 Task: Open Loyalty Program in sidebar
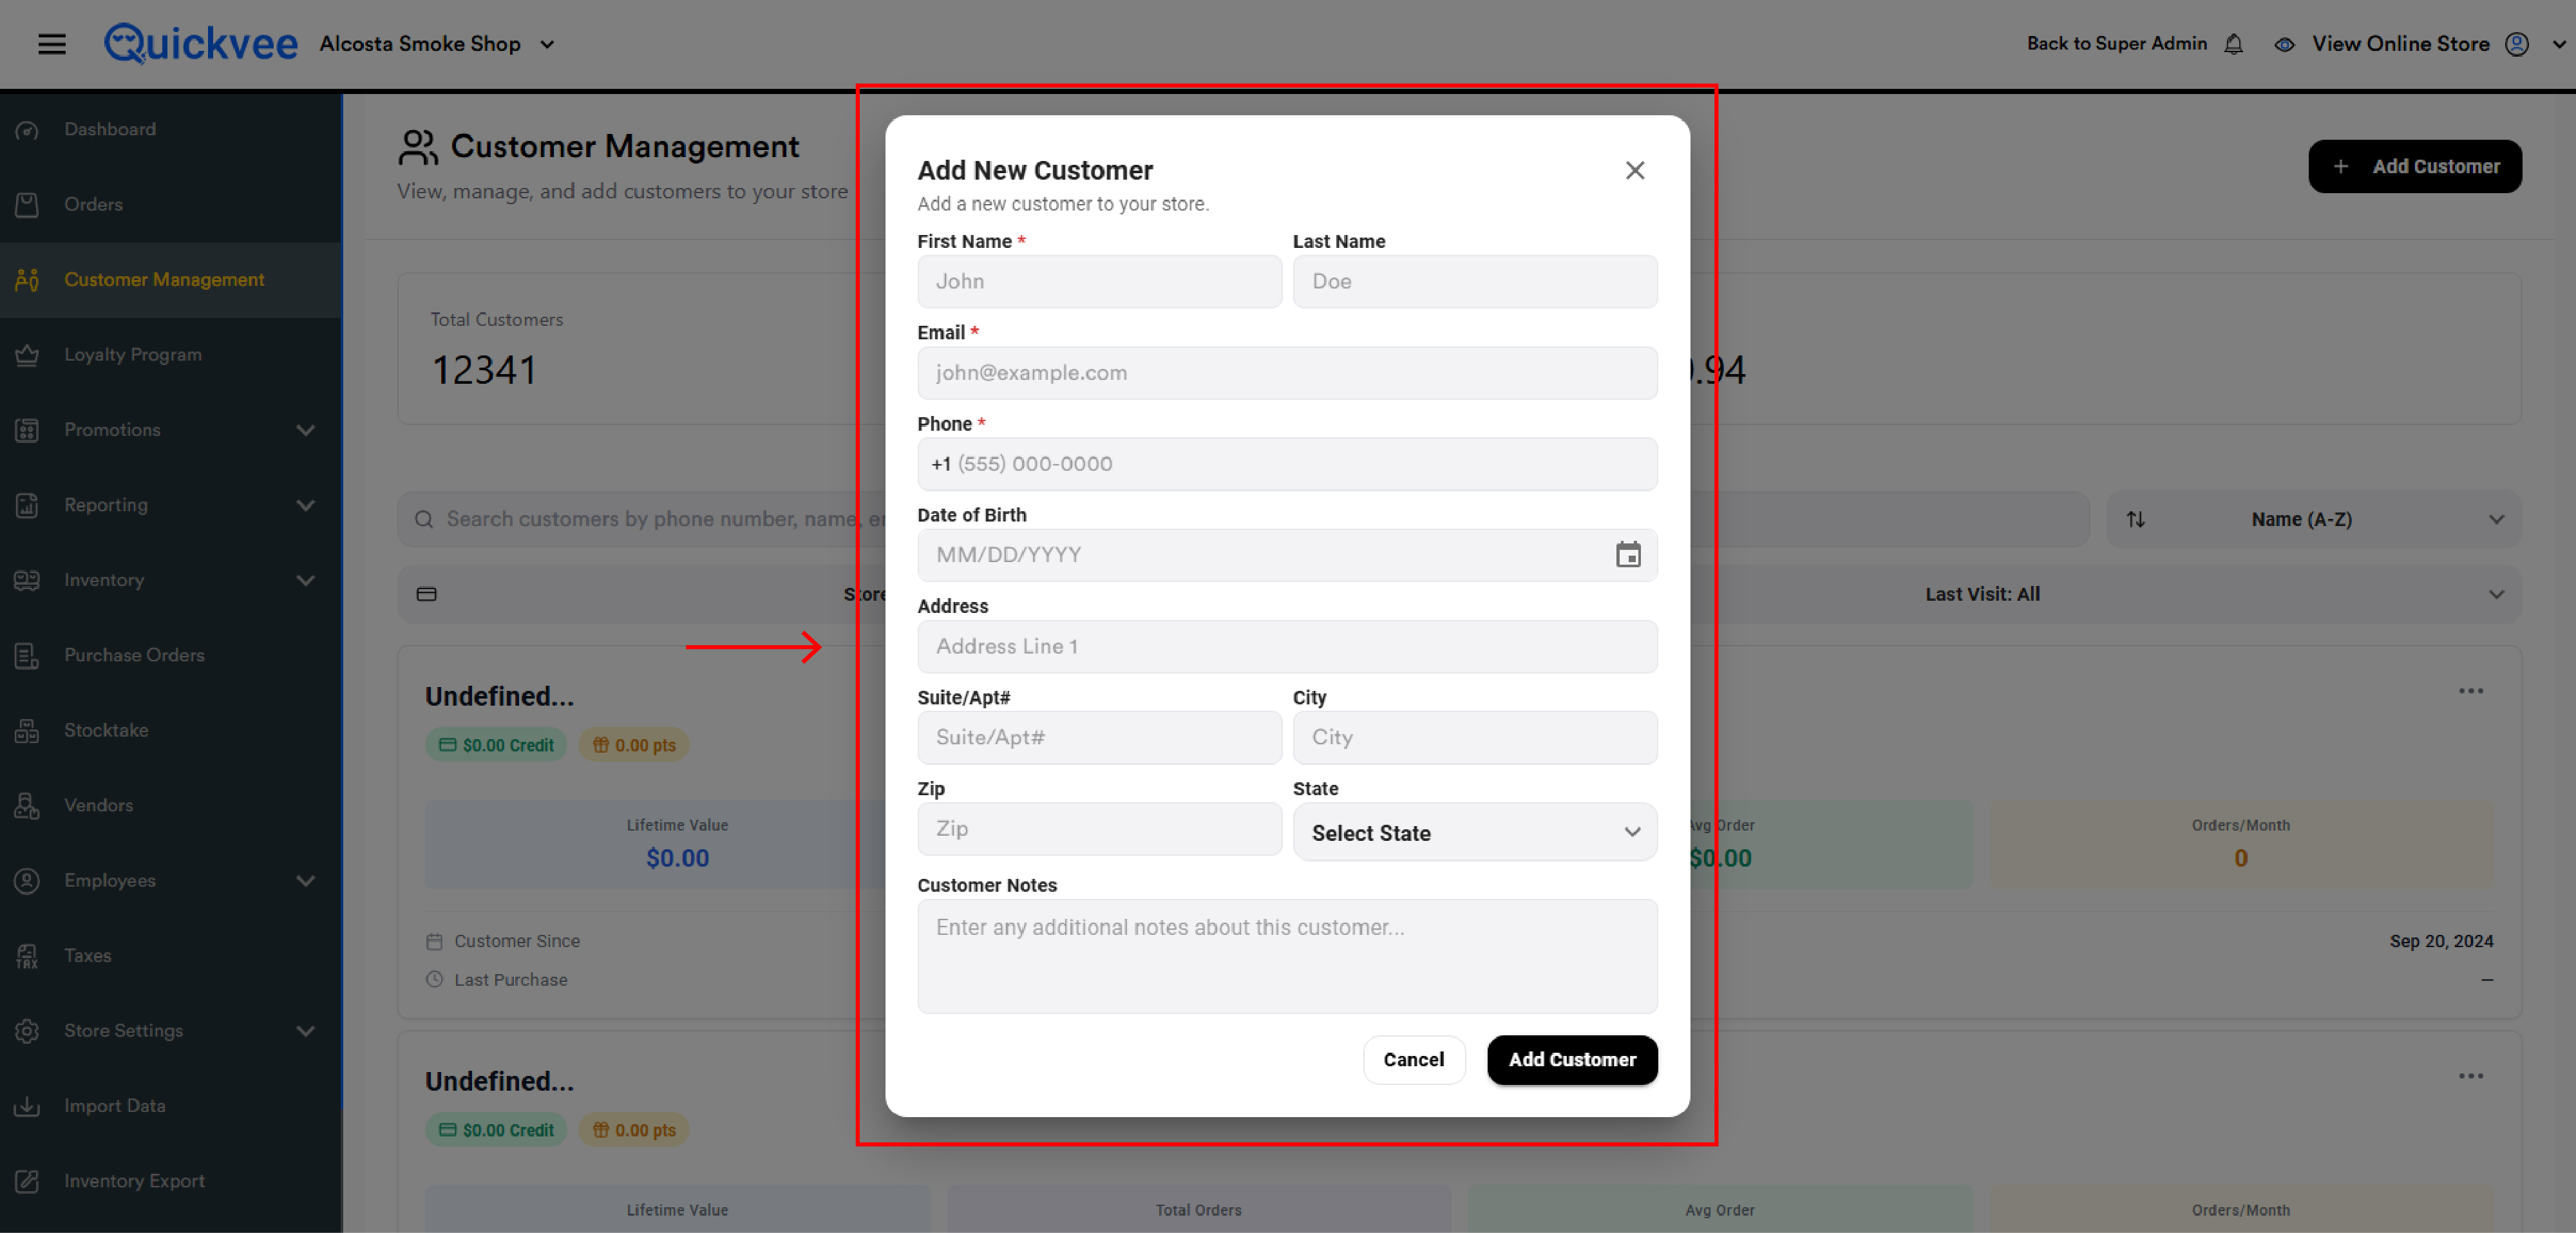(133, 355)
